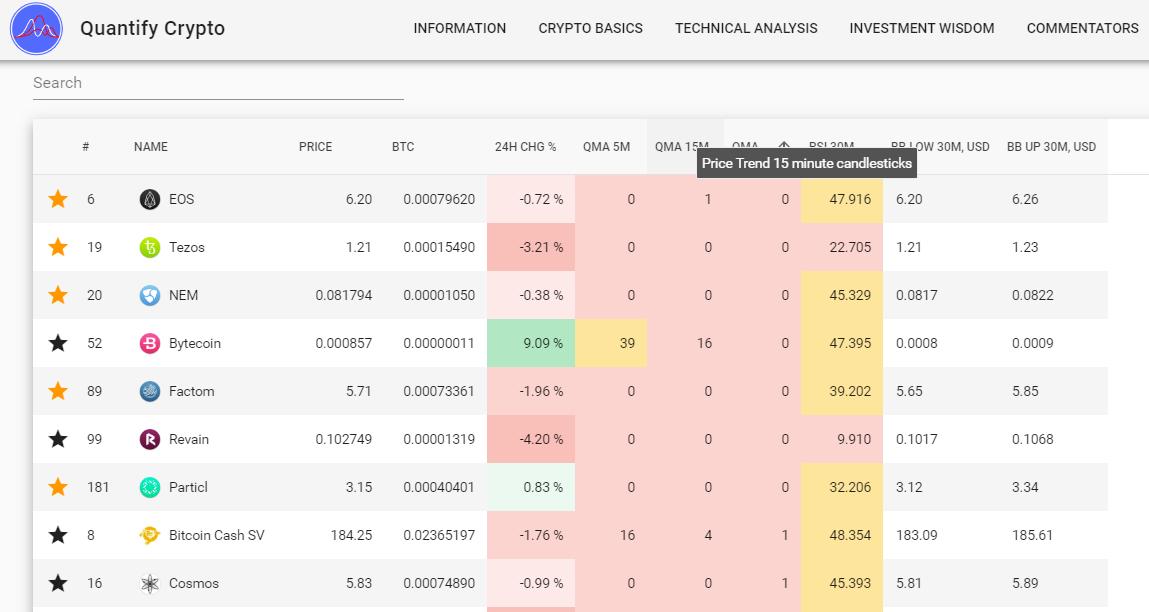Click the NEM coin icon
Viewport: 1149px width, 612px height.
click(x=149, y=295)
